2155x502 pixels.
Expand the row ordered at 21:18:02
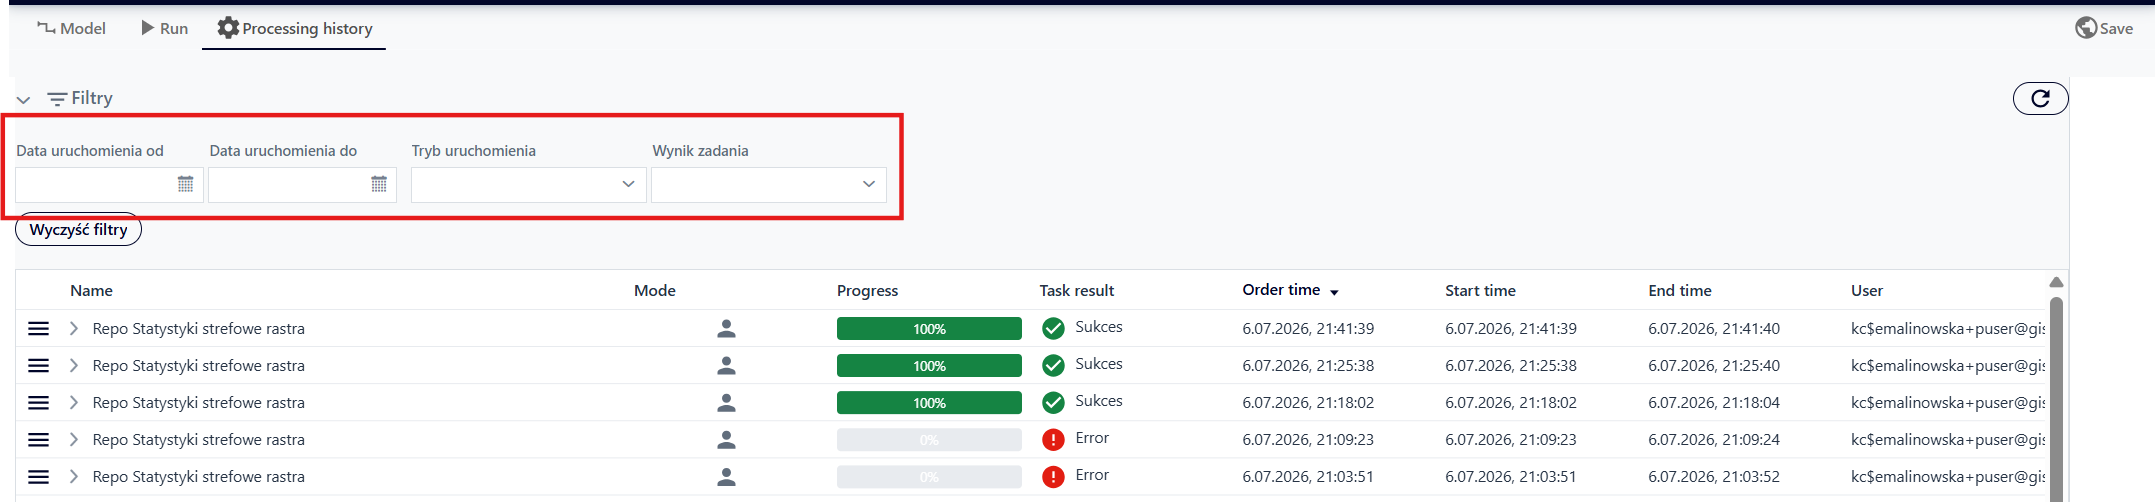point(74,402)
